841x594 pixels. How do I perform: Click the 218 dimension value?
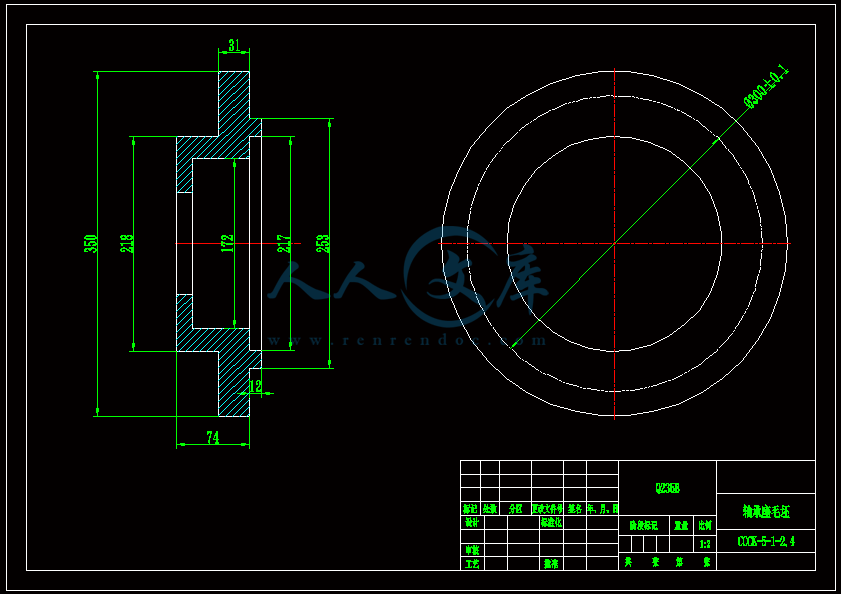pyautogui.click(x=127, y=244)
